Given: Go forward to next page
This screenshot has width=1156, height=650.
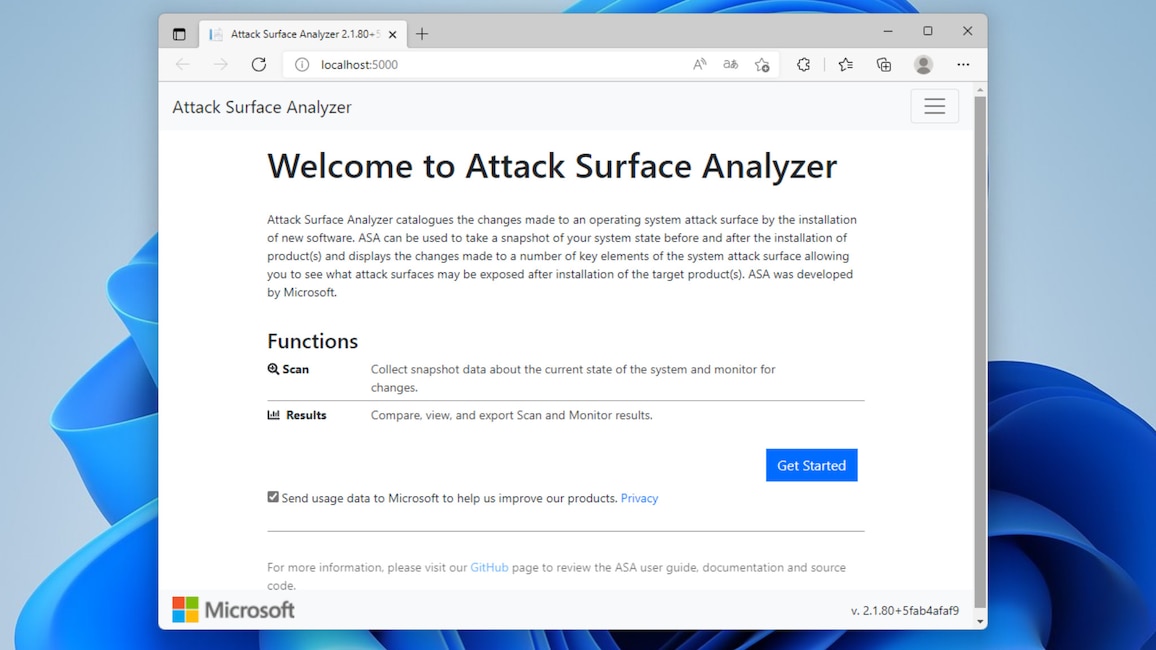Looking at the screenshot, I should (220, 65).
